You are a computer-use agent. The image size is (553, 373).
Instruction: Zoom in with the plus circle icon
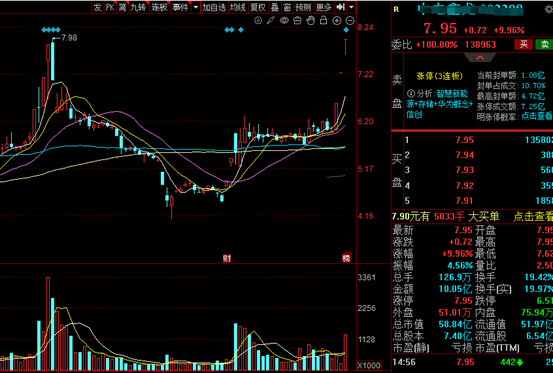pyautogui.click(x=337, y=20)
